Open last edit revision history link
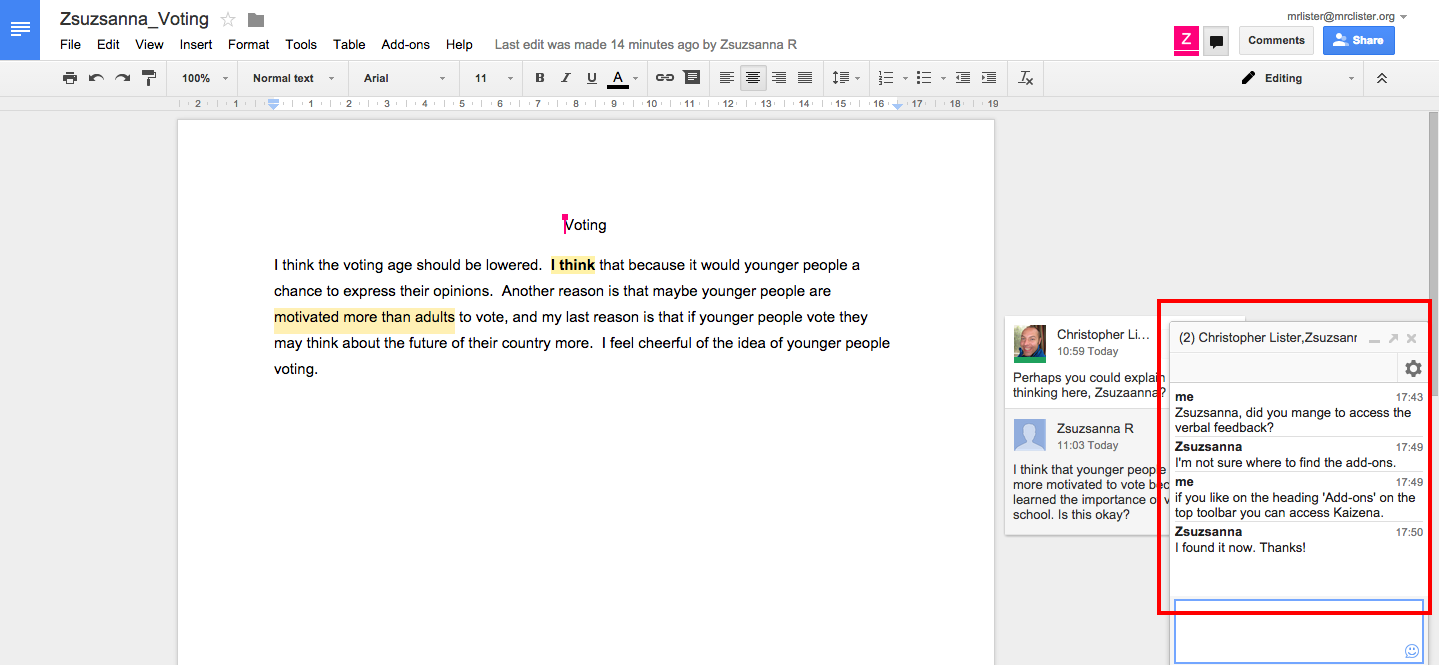This screenshot has height=665, width=1439. click(x=645, y=45)
